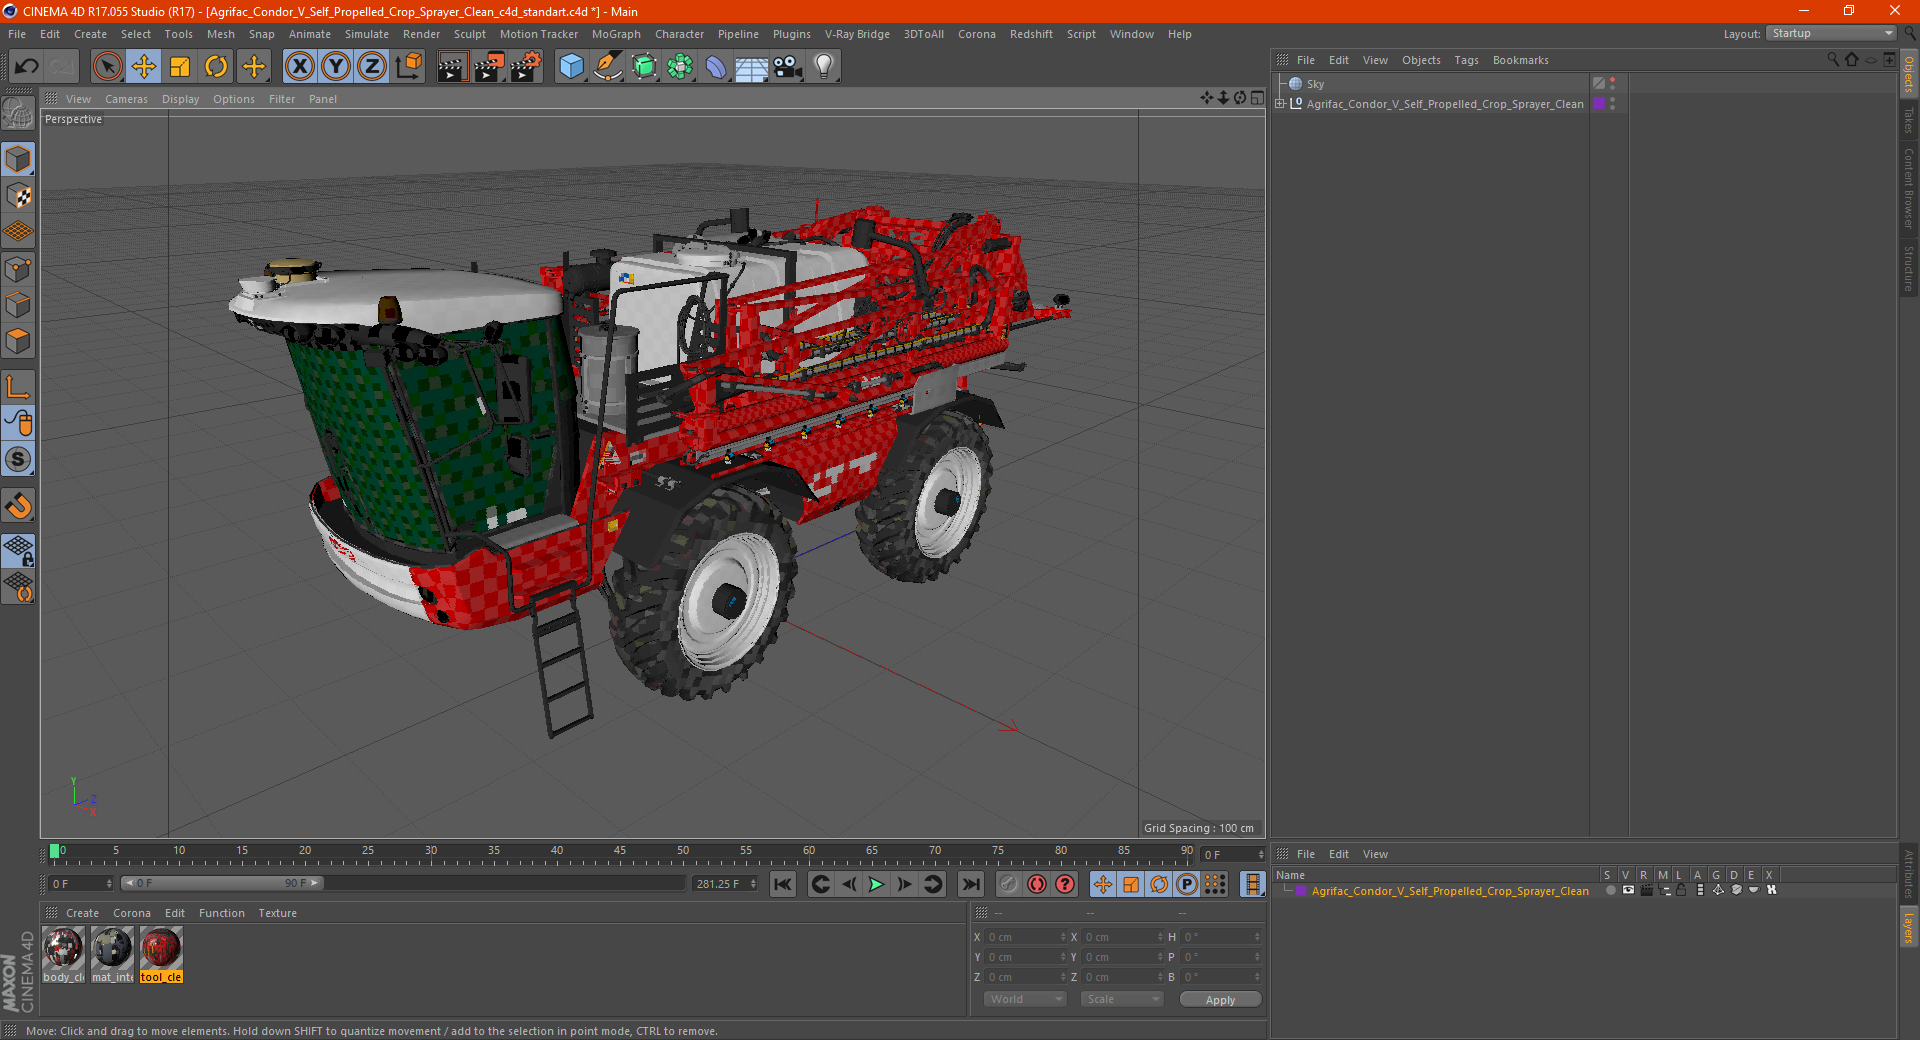Open the Scale mode dropdown

(x=1122, y=1000)
